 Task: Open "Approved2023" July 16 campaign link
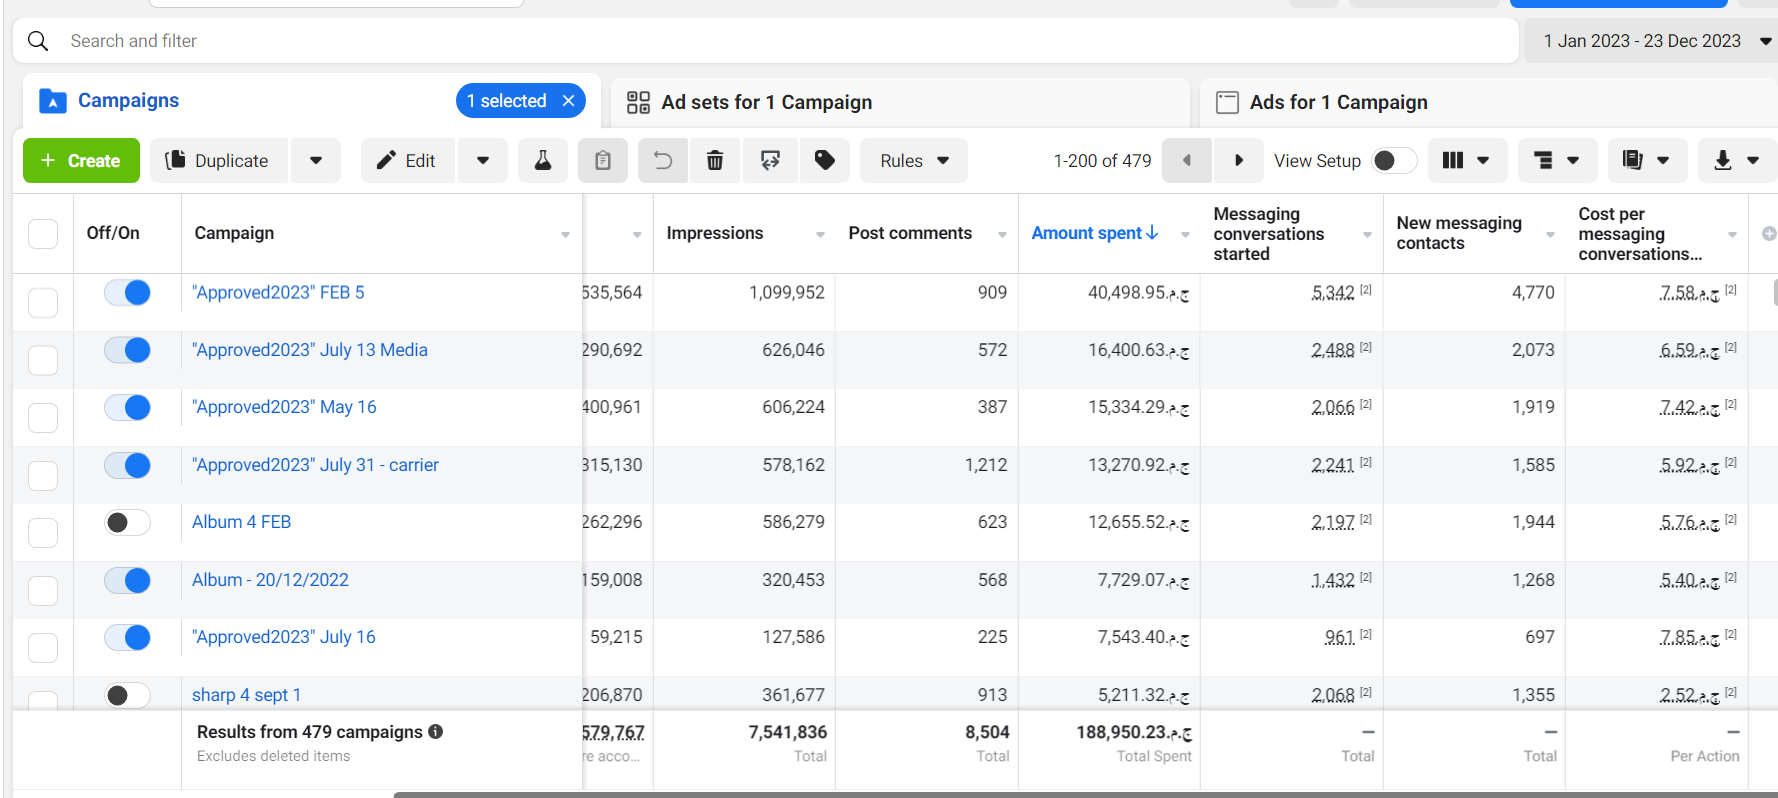[x=284, y=637]
